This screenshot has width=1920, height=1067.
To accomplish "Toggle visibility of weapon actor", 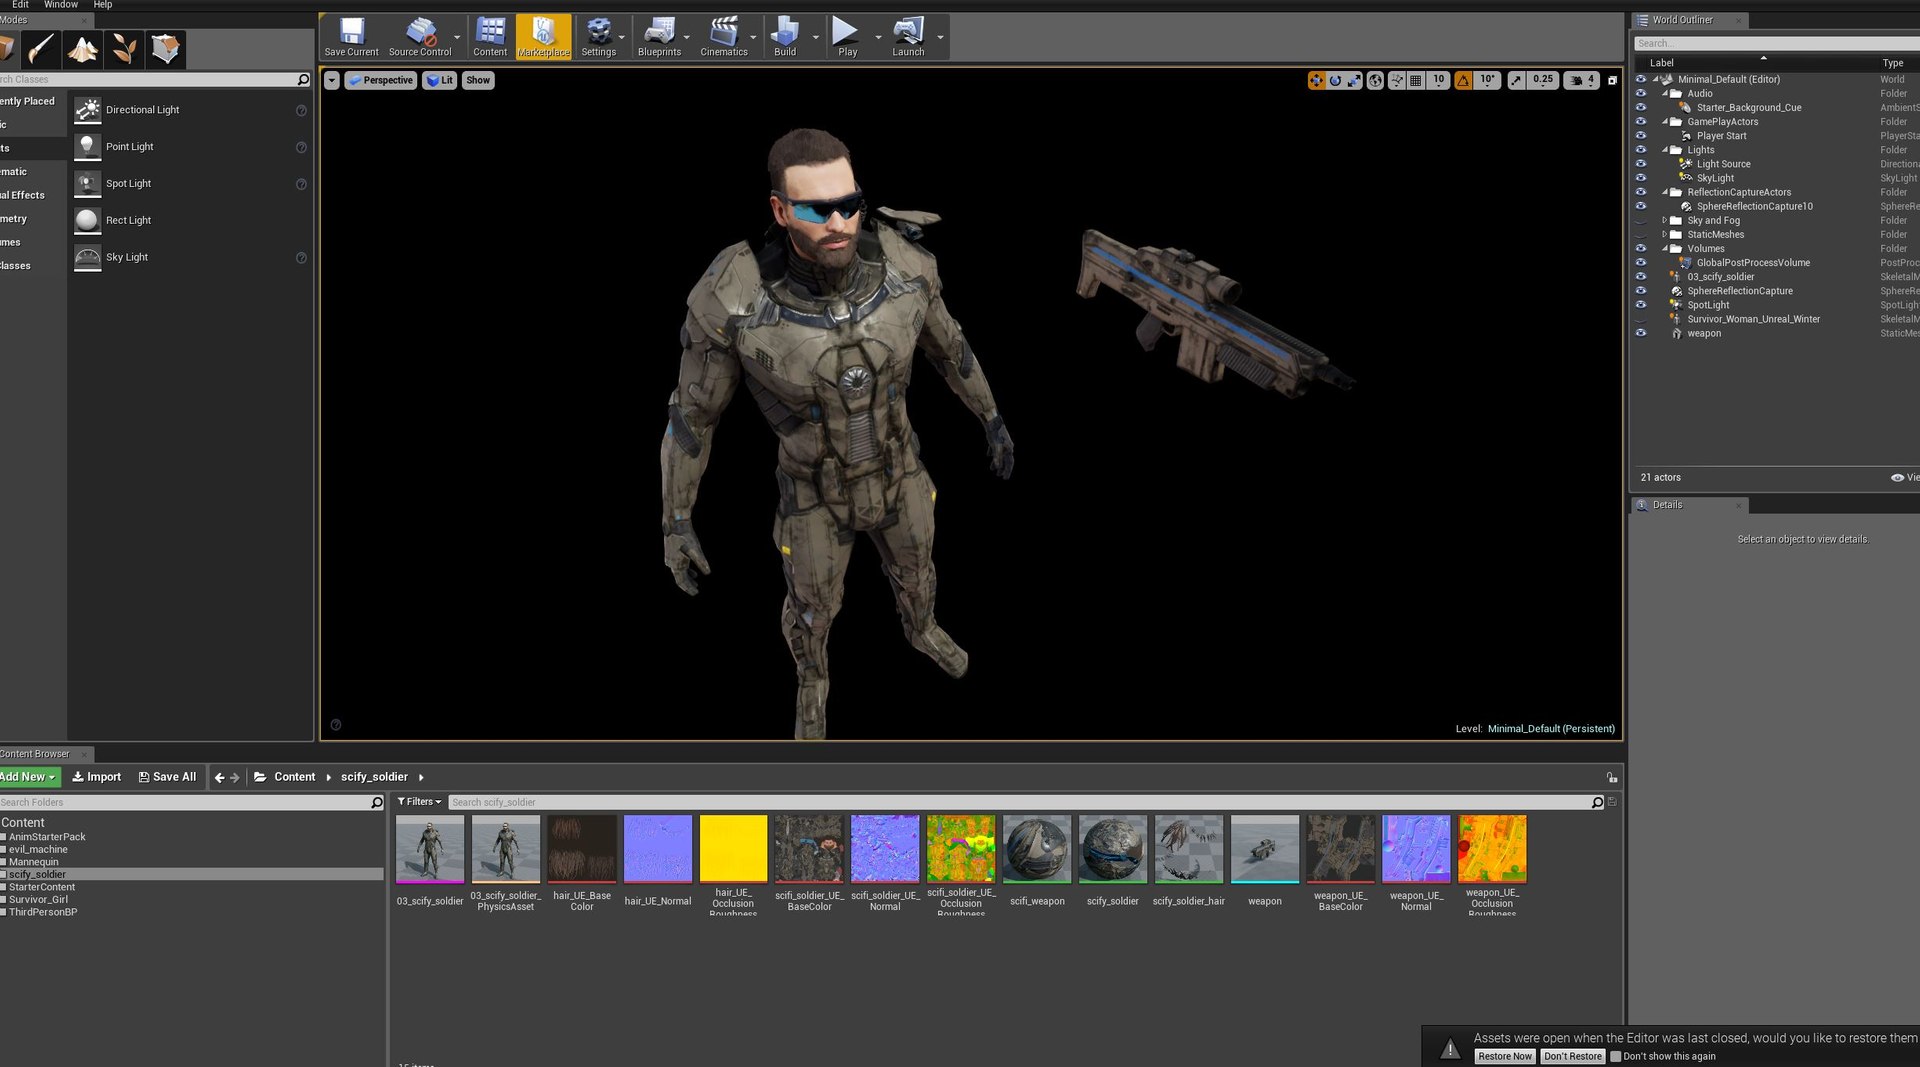I will [1640, 333].
